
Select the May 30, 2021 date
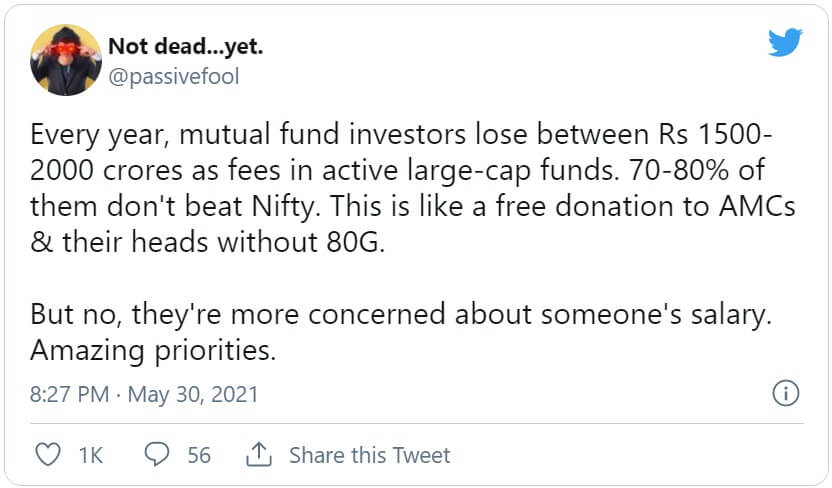(x=192, y=394)
